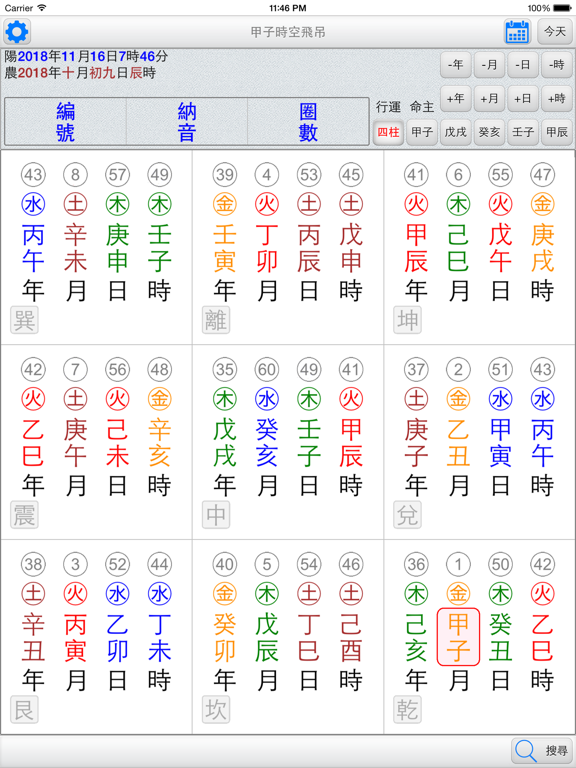This screenshot has width=576, height=768.
Task: Tap circled number 1 in 乾 palace
Action: pyautogui.click(x=458, y=565)
